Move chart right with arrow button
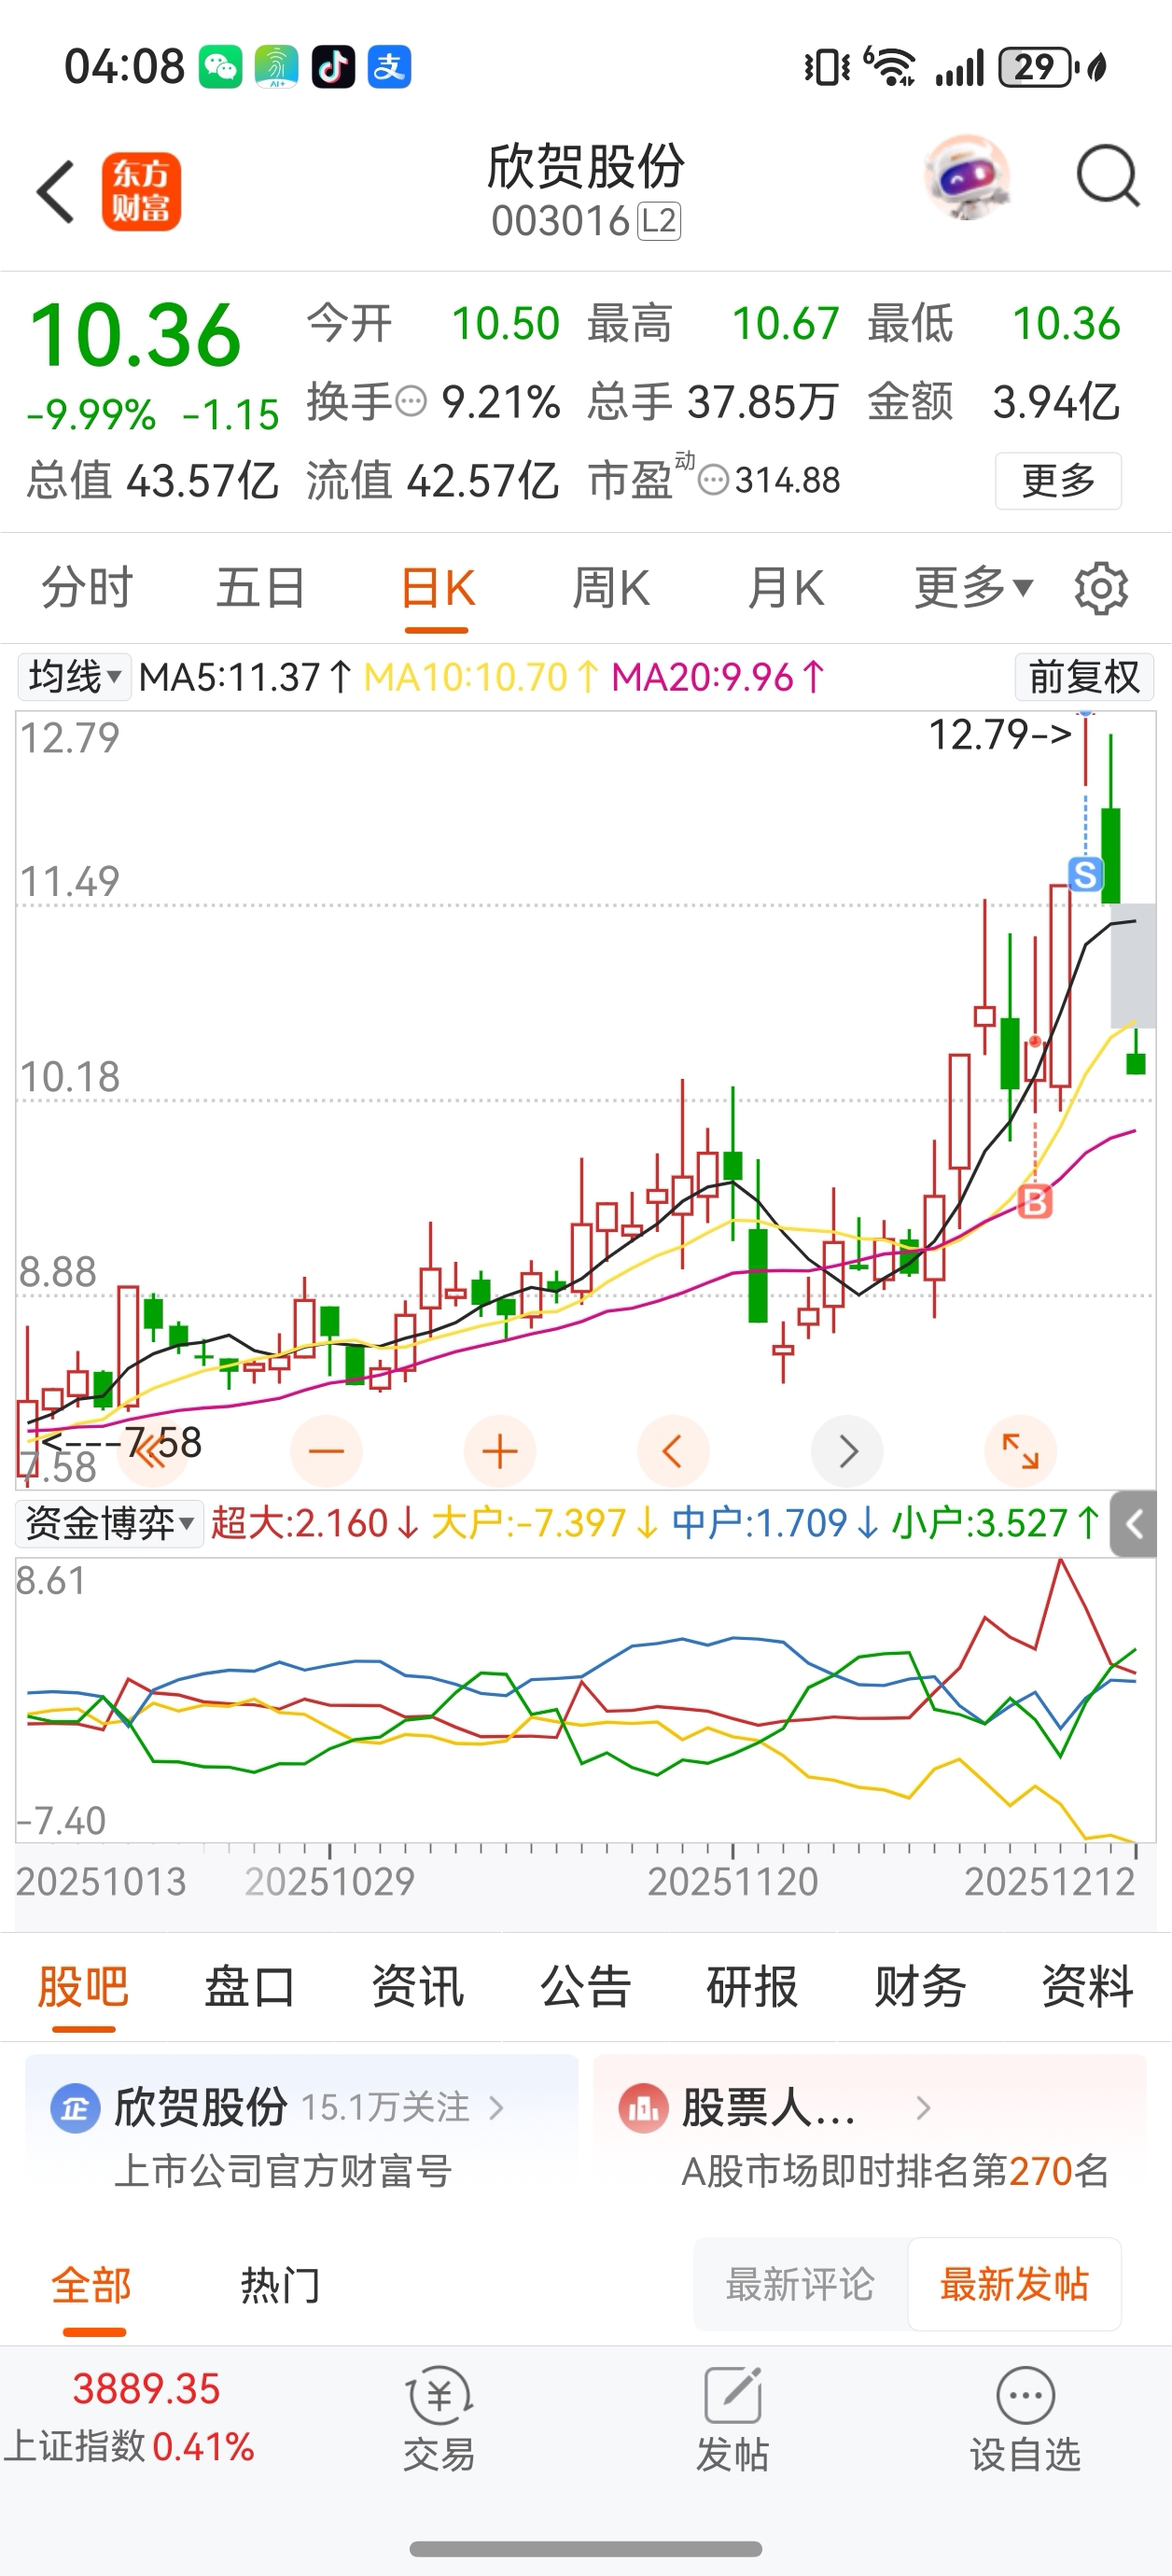This screenshot has height=2576, width=1172. 847,1451
